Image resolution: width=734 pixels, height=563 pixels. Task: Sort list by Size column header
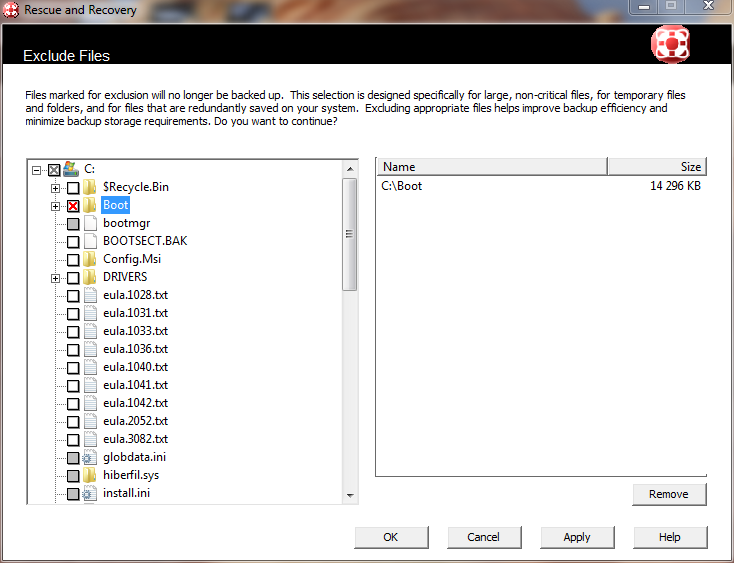[x=656, y=167]
